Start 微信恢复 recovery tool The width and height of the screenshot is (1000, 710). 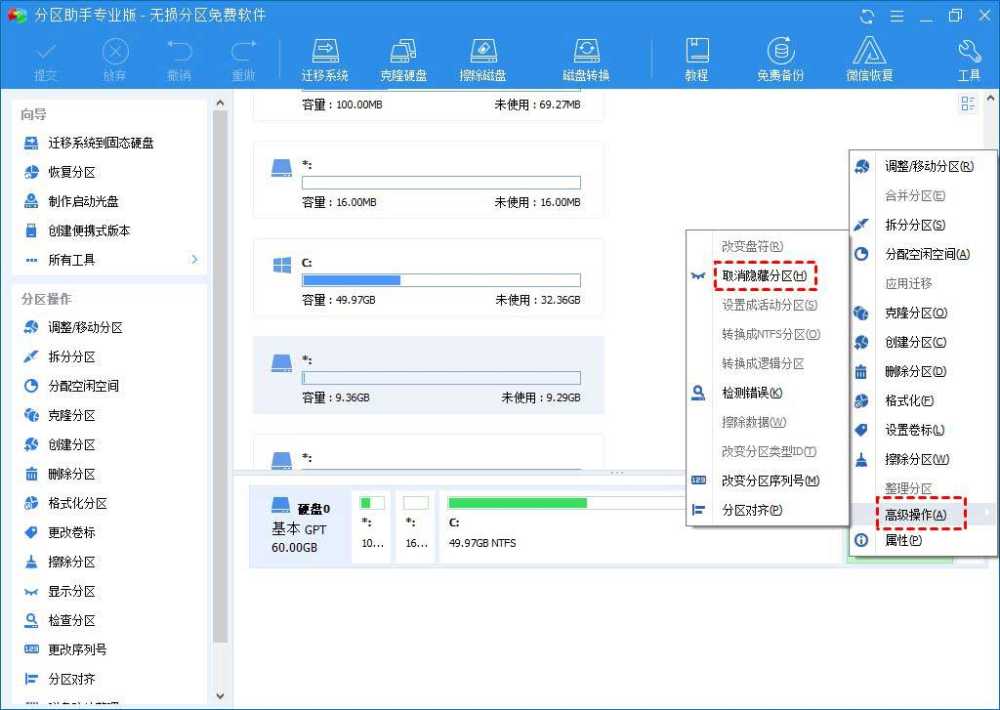coord(868,57)
